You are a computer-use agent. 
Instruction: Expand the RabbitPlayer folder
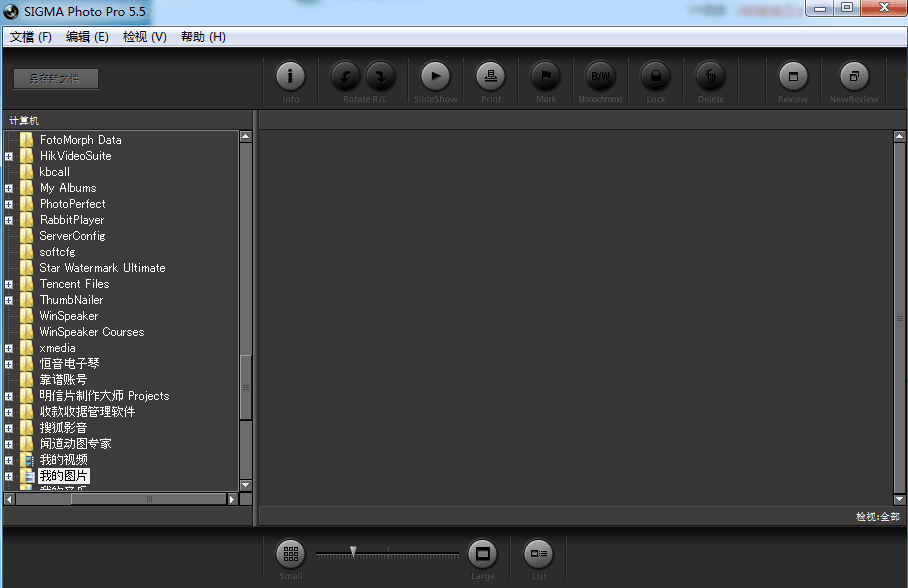pyautogui.click(x=9, y=221)
